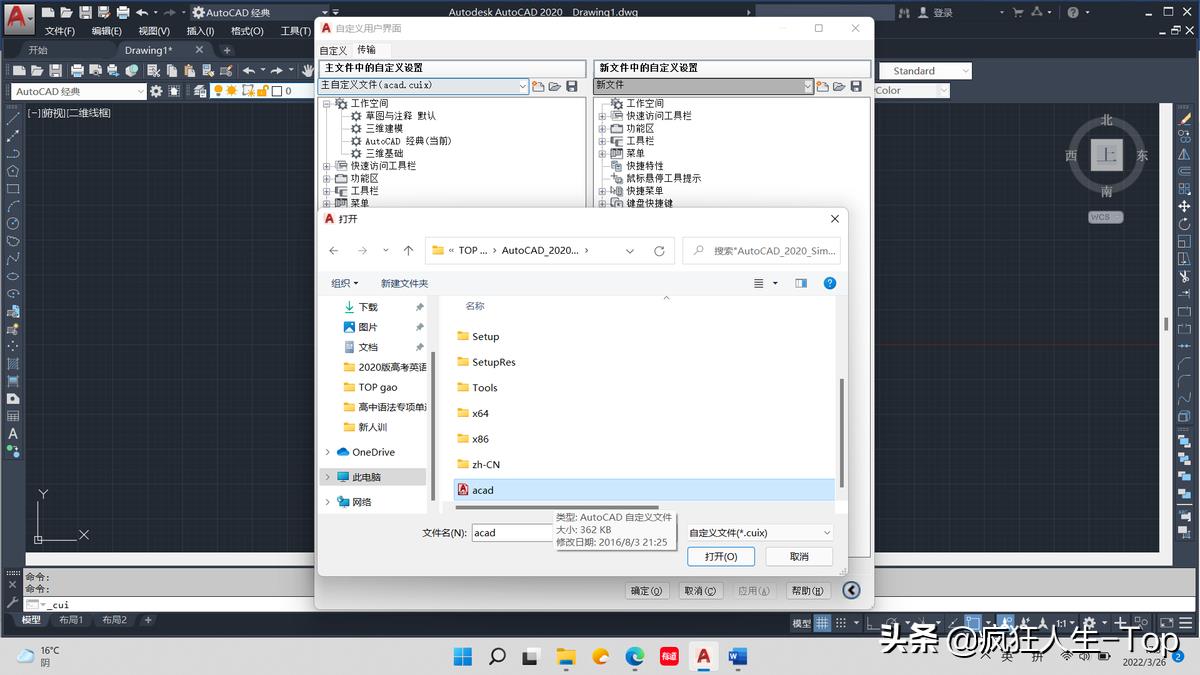Open AutoCAD 经典 workspace combo box
This screenshot has height=675, width=1200.
[x=78, y=91]
